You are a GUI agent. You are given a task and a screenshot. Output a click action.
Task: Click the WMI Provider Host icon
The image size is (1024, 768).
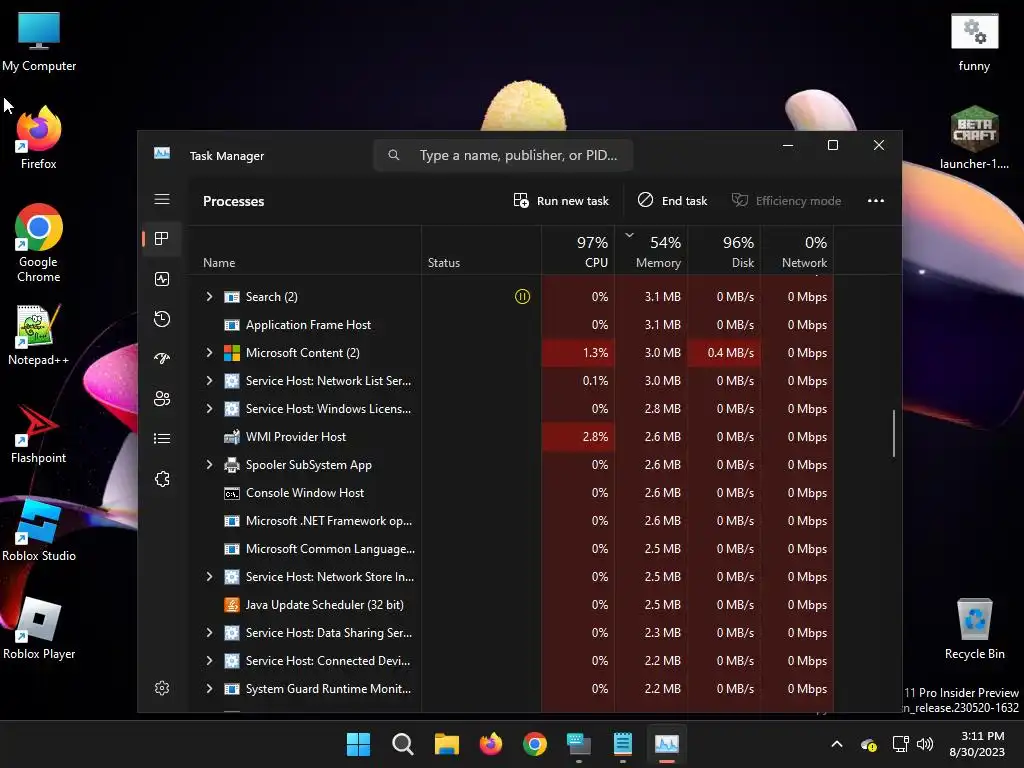pos(231,437)
